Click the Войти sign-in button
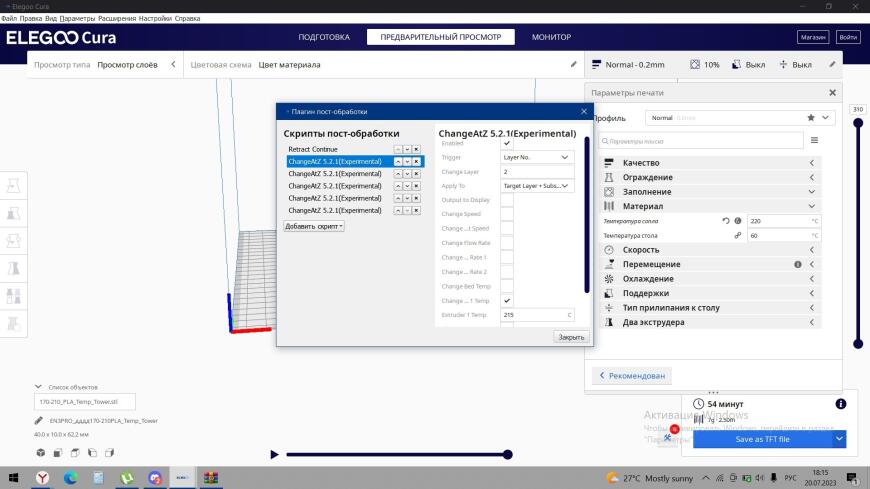The height and width of the screenshot is (489, 870). [848, 37]
